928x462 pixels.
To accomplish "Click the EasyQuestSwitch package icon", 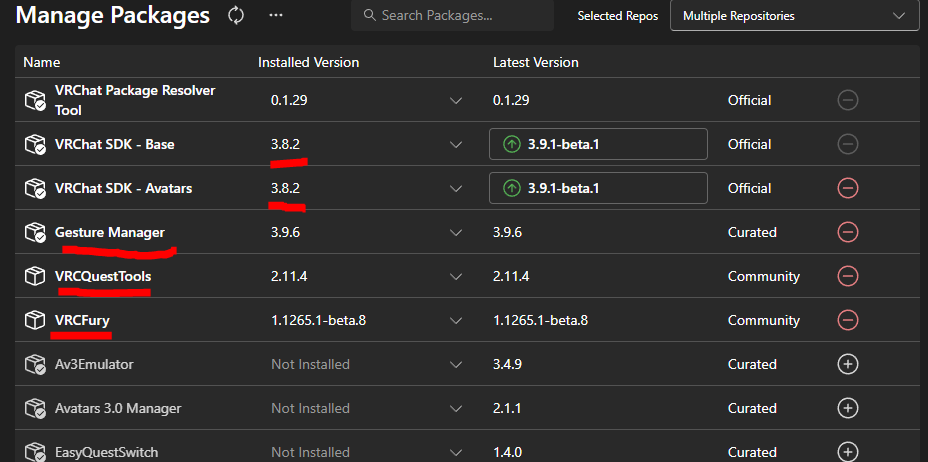I will [35, 452].
